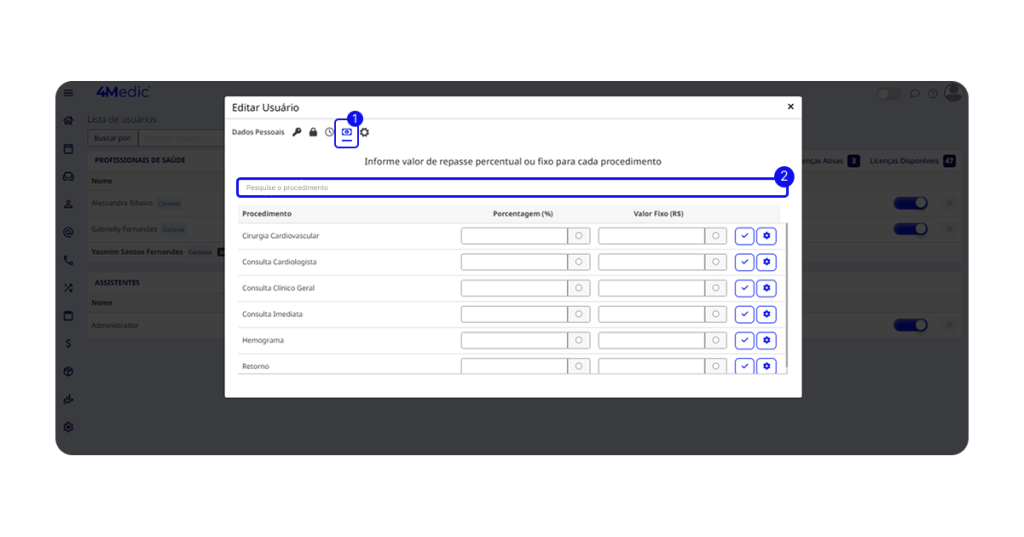Open the hamburger menu in sidebar
This screenshot has width=1024, height=537.
68,93
